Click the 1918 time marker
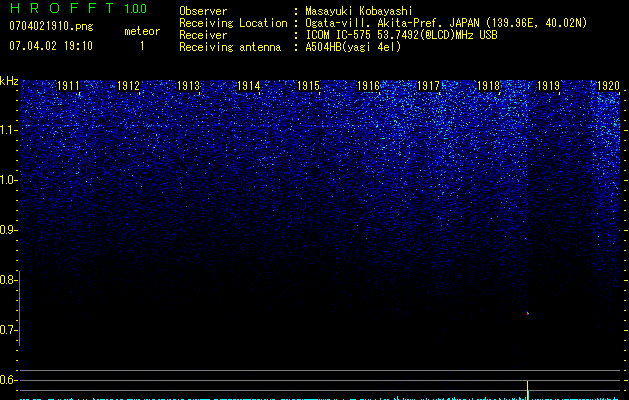Image resolution: width=629 pixels, height=400 pixels. [488, 86]
